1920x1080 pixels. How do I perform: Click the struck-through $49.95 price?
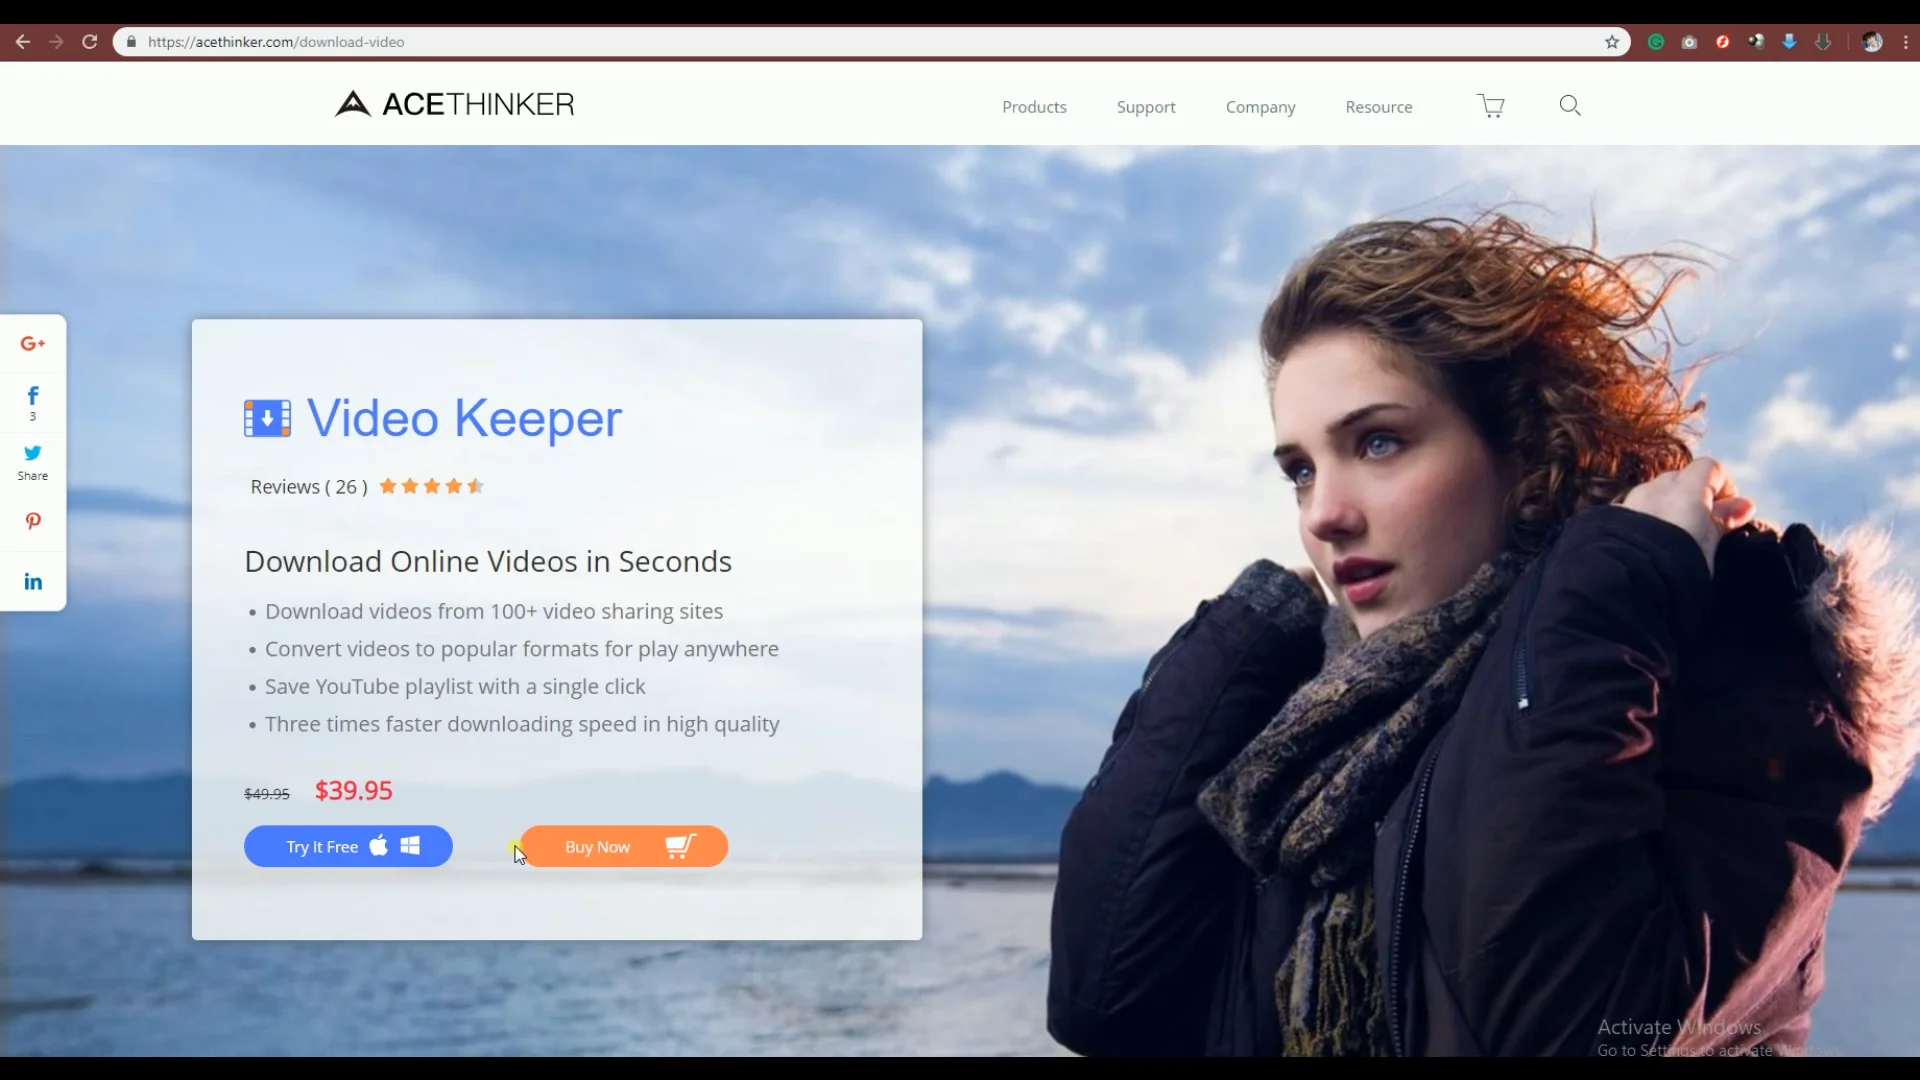(267, 794)
